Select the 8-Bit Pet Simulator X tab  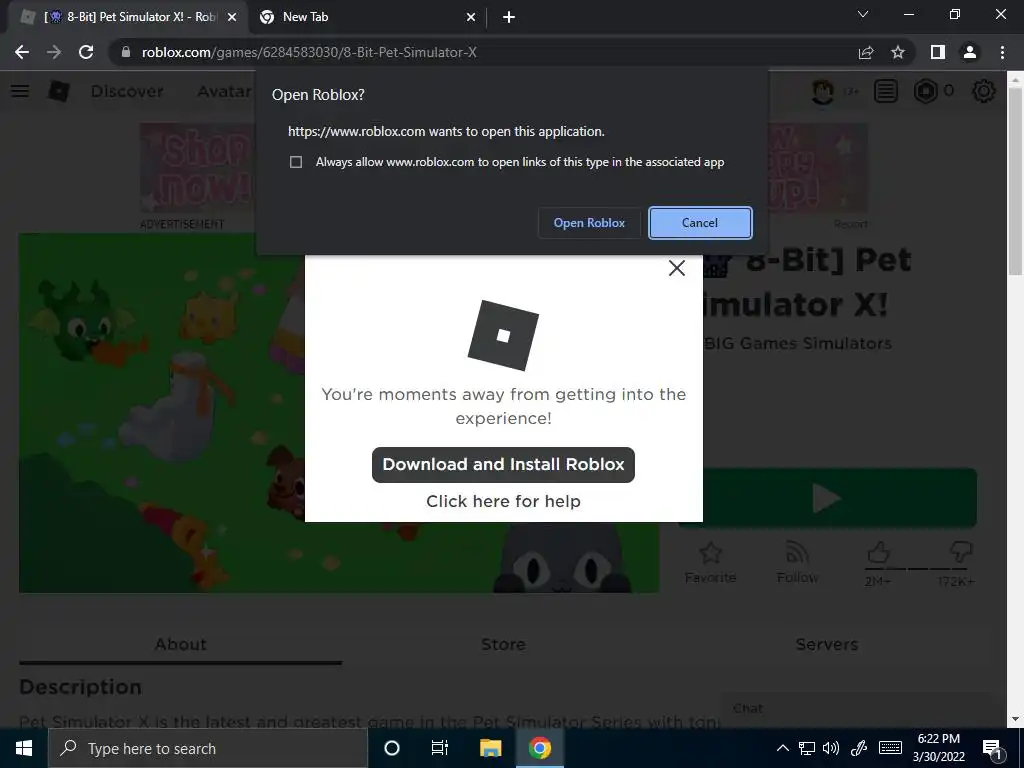(x=127, y=17)
